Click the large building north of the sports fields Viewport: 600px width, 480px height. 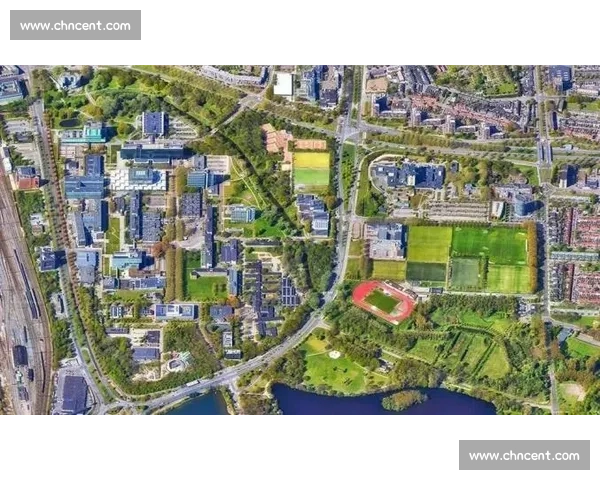coord(408,175)
